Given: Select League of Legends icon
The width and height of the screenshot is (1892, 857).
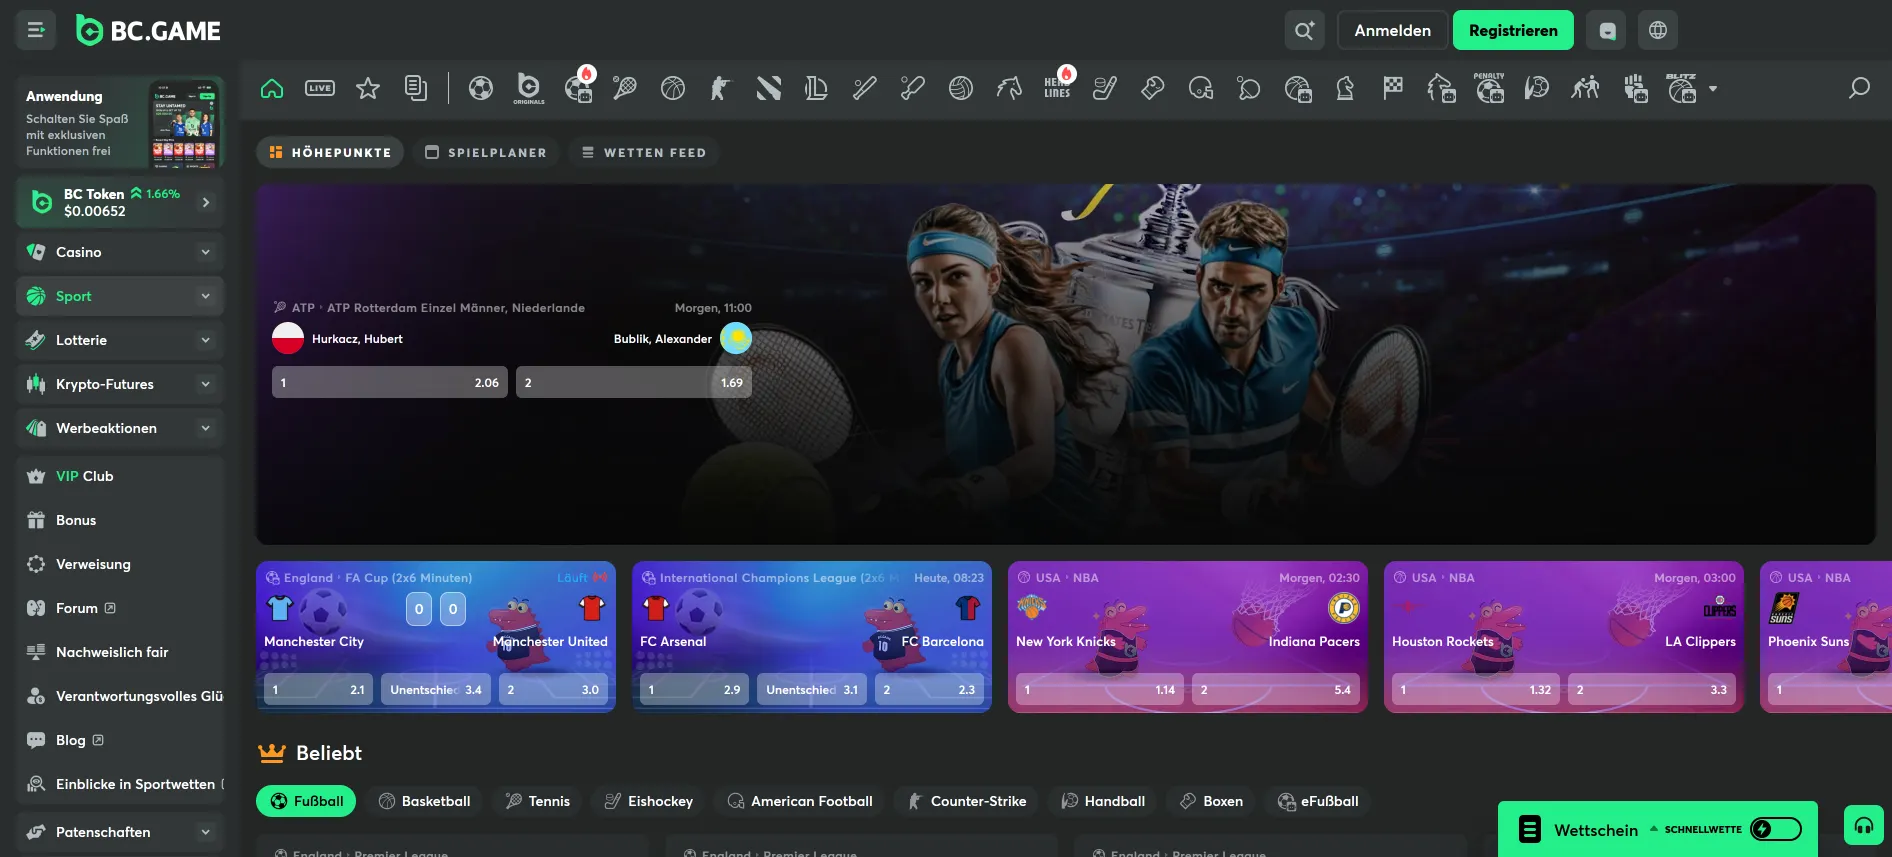Looking at the screenshot, I should click(817, 88).
